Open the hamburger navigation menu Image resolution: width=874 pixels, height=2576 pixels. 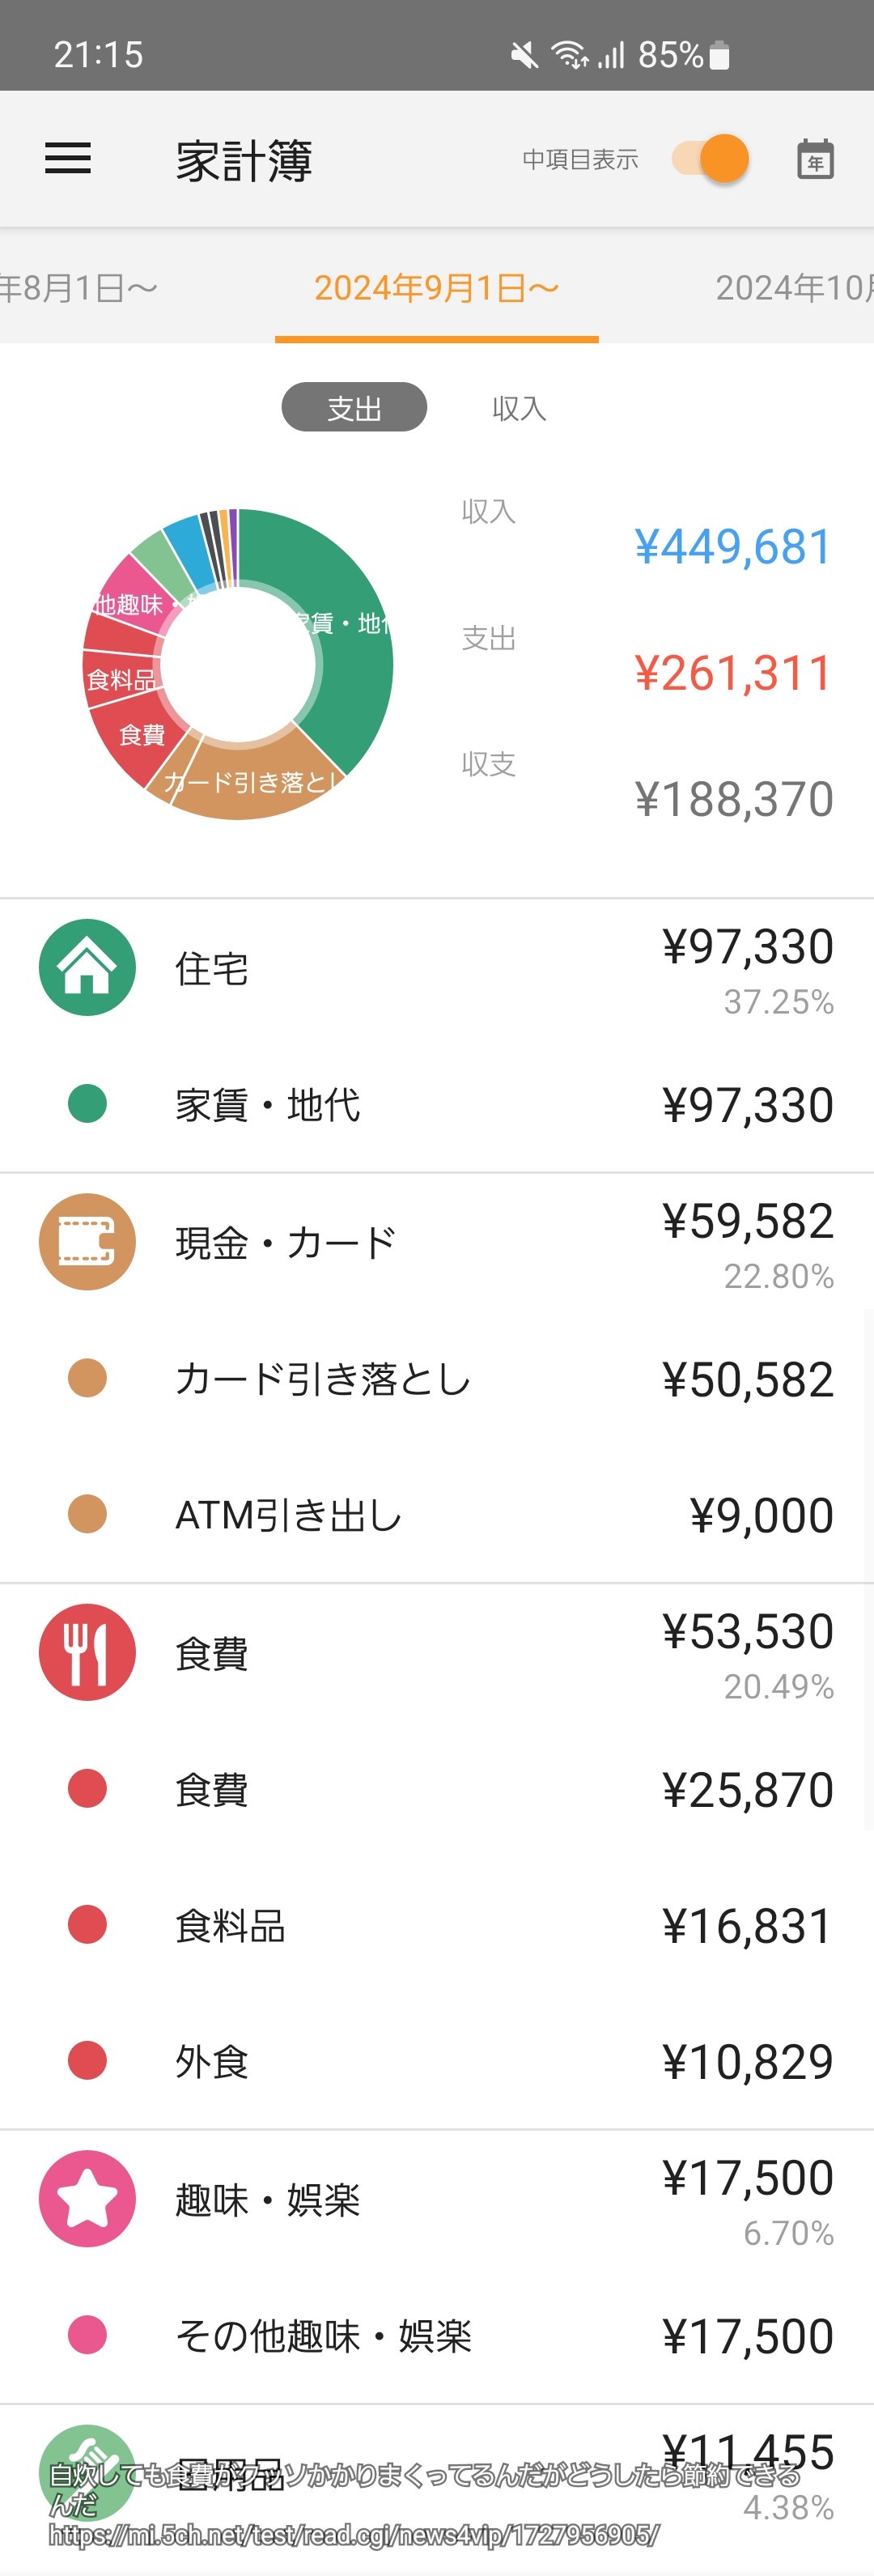(68, 159)
